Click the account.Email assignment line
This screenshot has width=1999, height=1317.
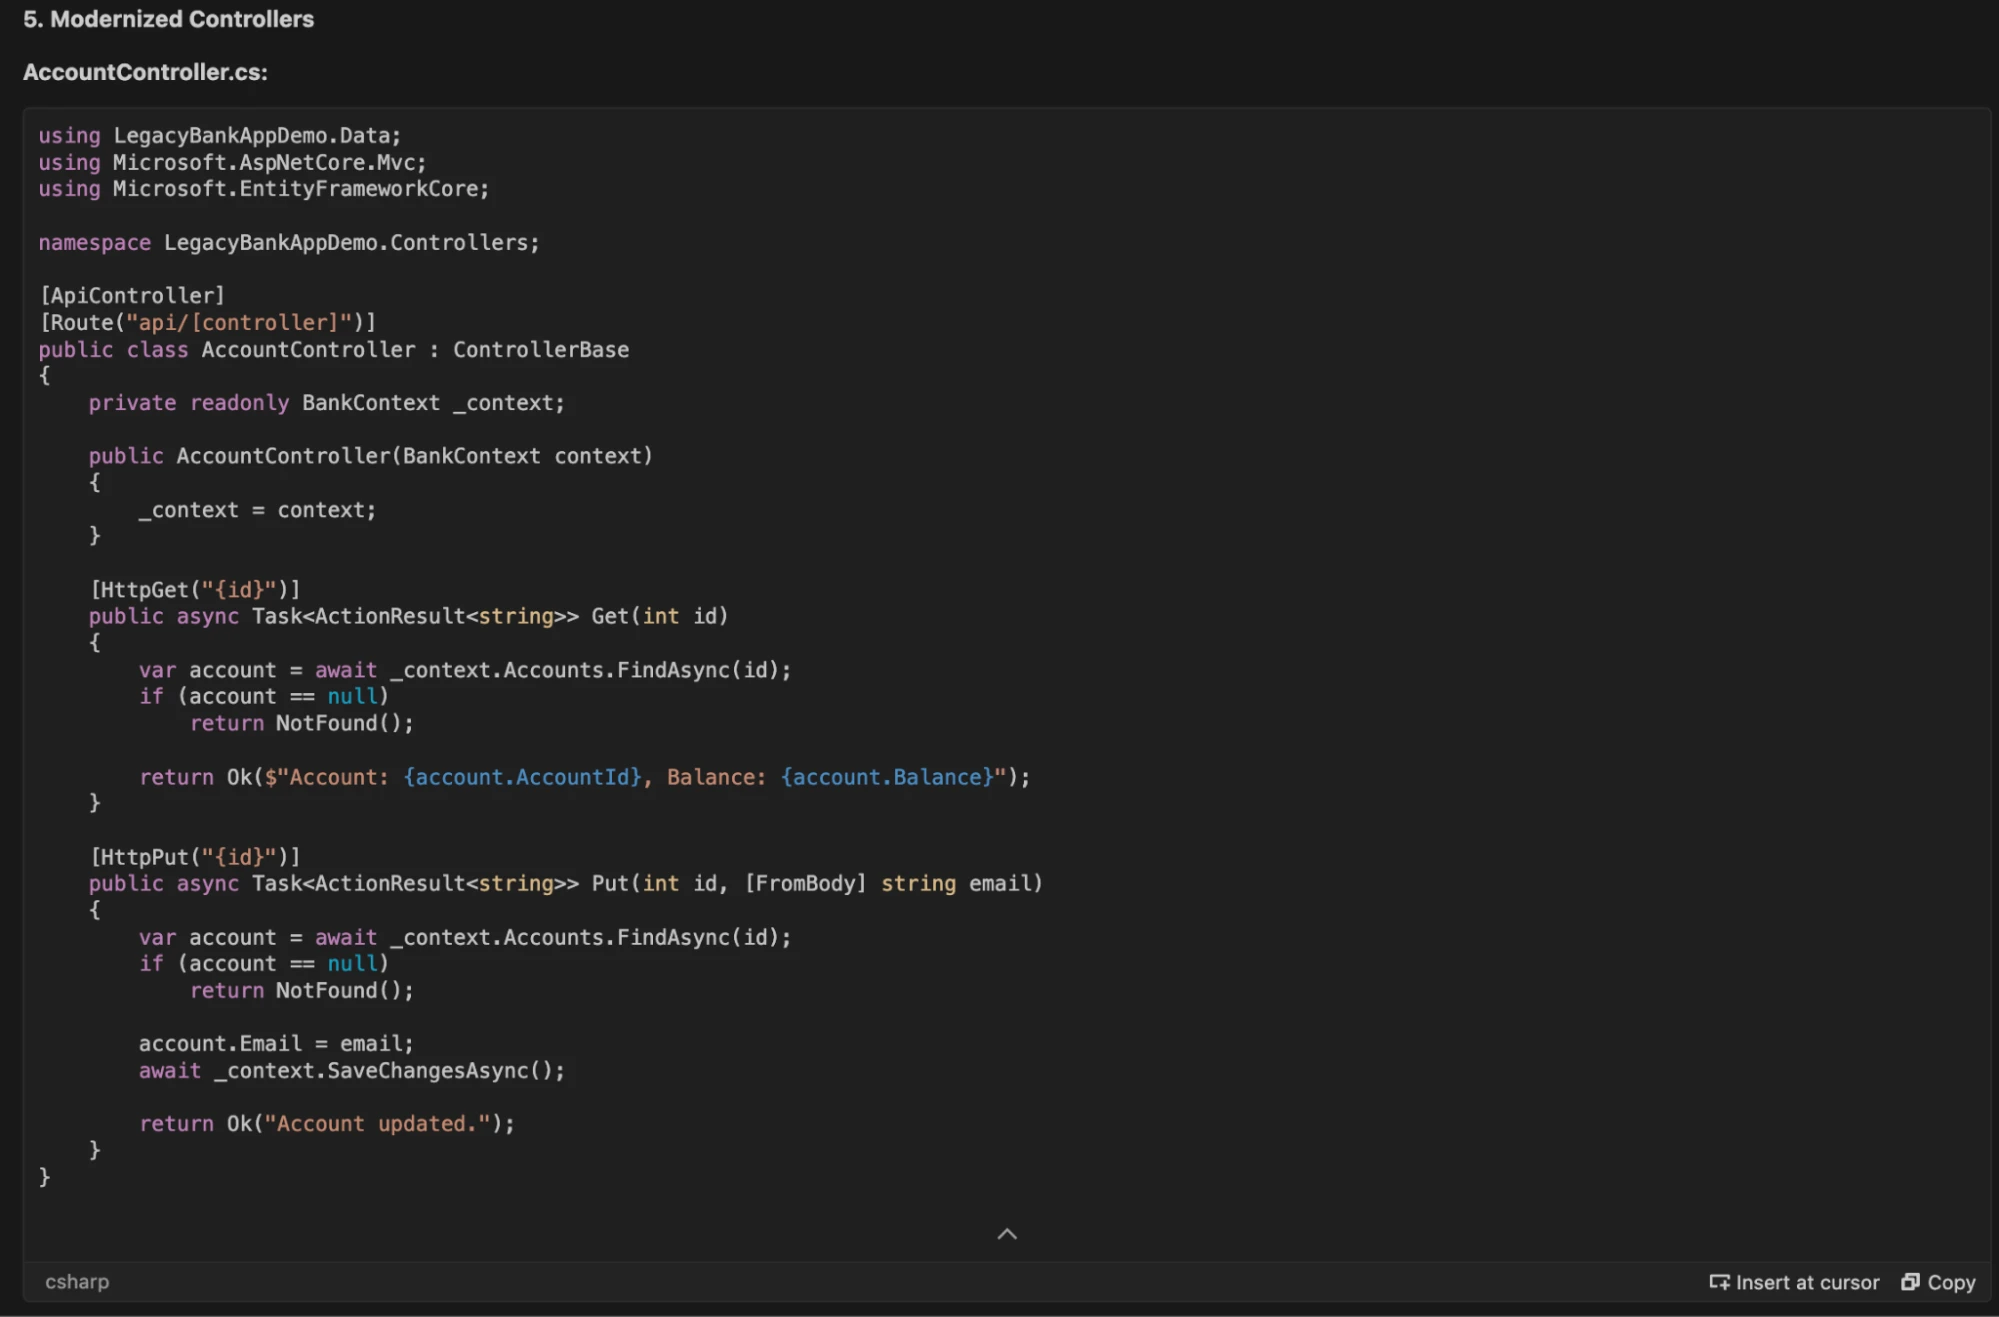click(x=275, y=1044)
